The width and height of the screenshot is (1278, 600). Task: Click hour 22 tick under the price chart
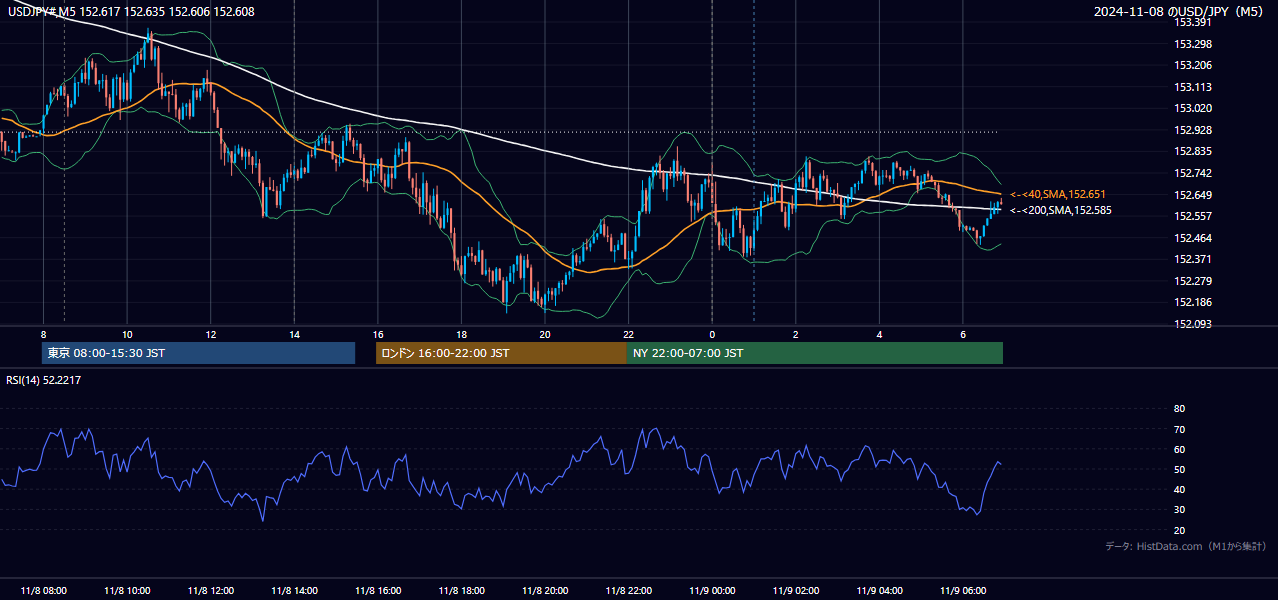(629, 334)
